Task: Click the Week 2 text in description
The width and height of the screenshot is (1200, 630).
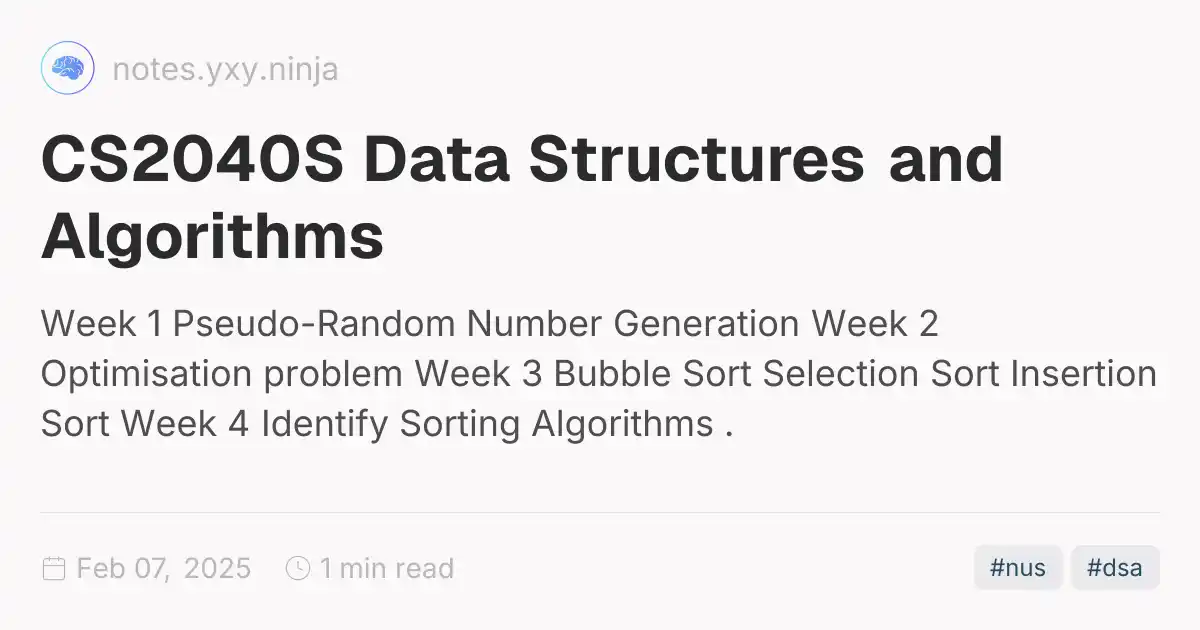Action: [875, 325]
